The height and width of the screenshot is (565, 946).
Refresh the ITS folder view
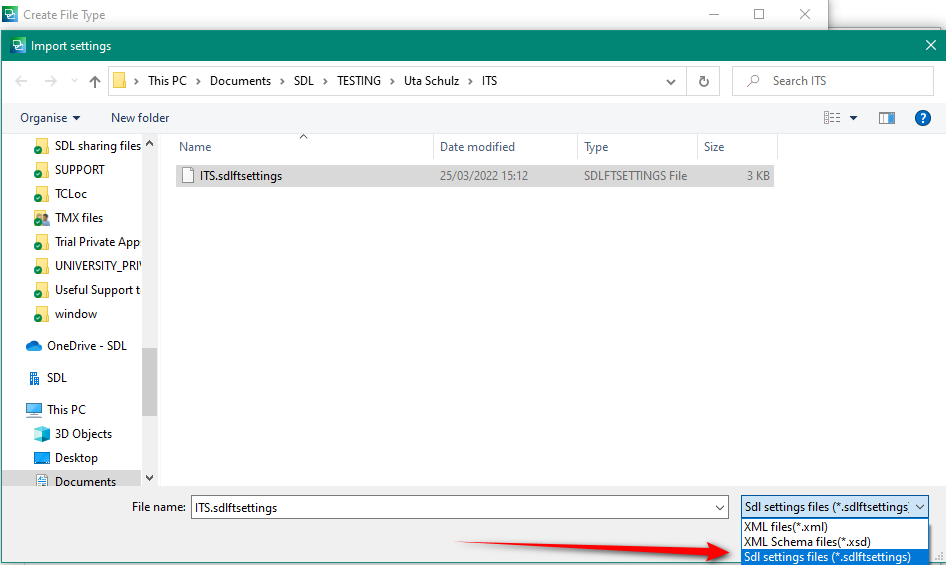click(703, 81)
